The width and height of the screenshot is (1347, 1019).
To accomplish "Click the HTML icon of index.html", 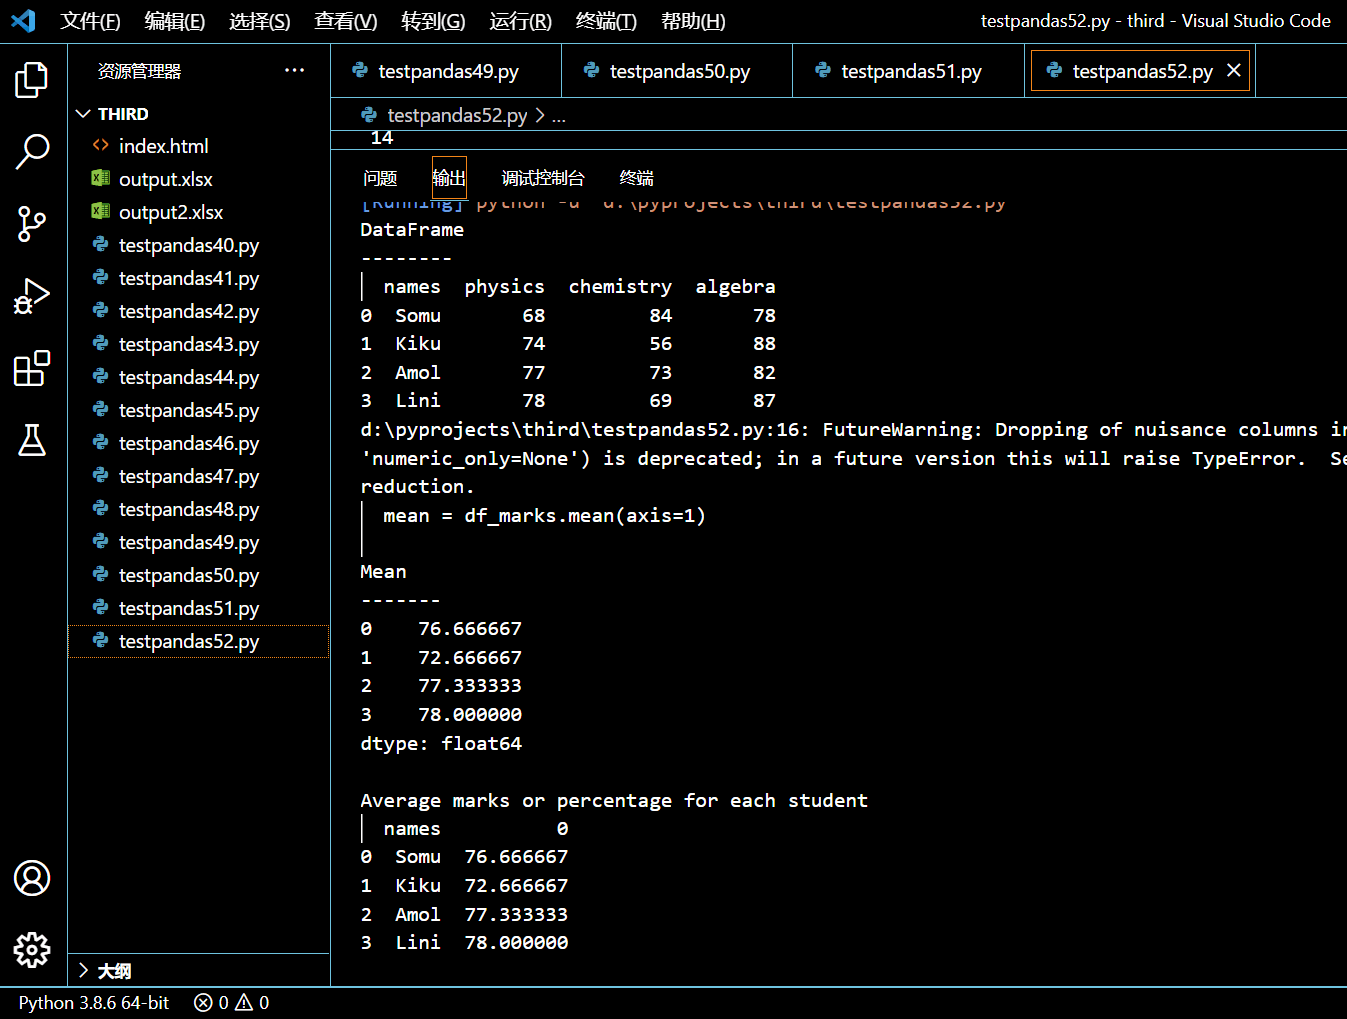I will tap(100, 145).
